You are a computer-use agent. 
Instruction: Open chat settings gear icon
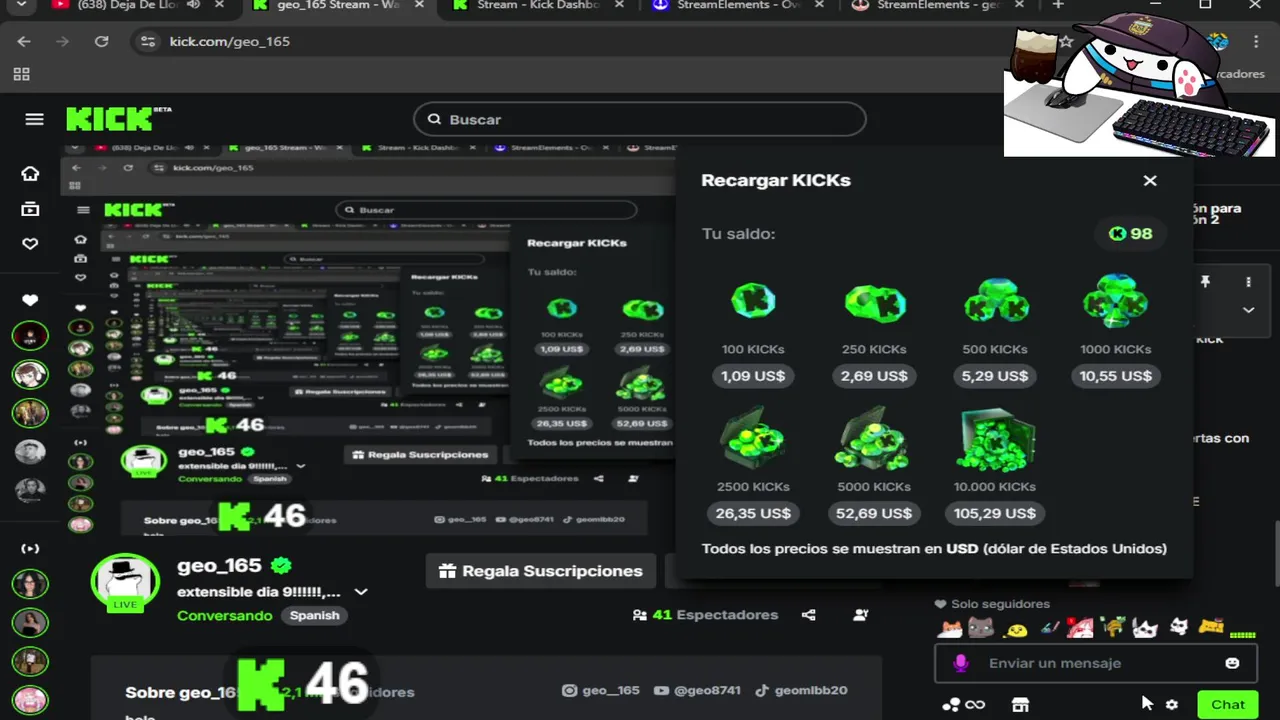point(1172,705)
